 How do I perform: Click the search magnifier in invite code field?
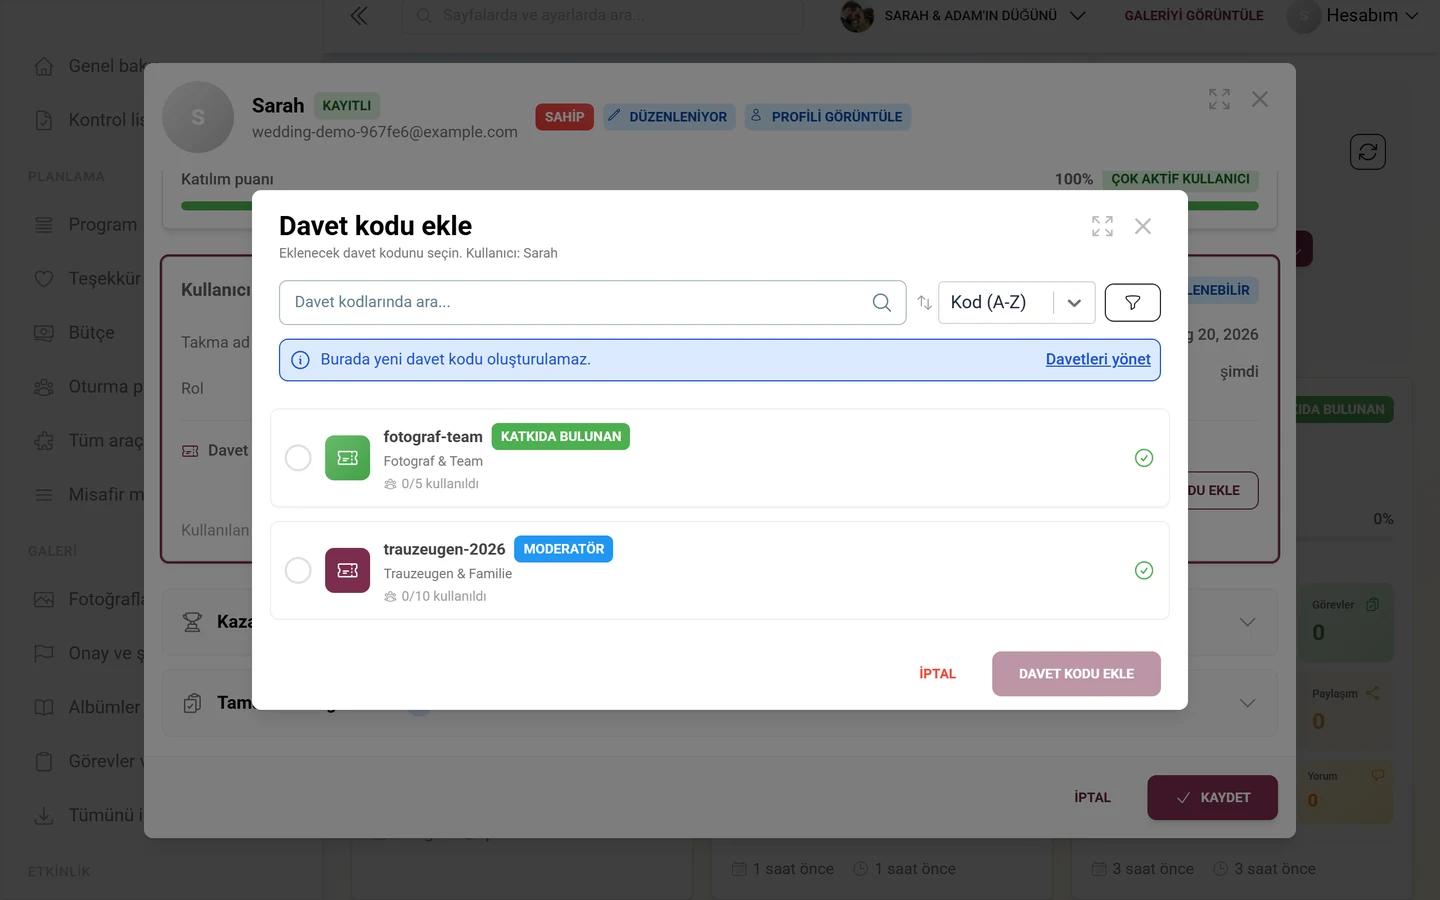click(881, 302)
